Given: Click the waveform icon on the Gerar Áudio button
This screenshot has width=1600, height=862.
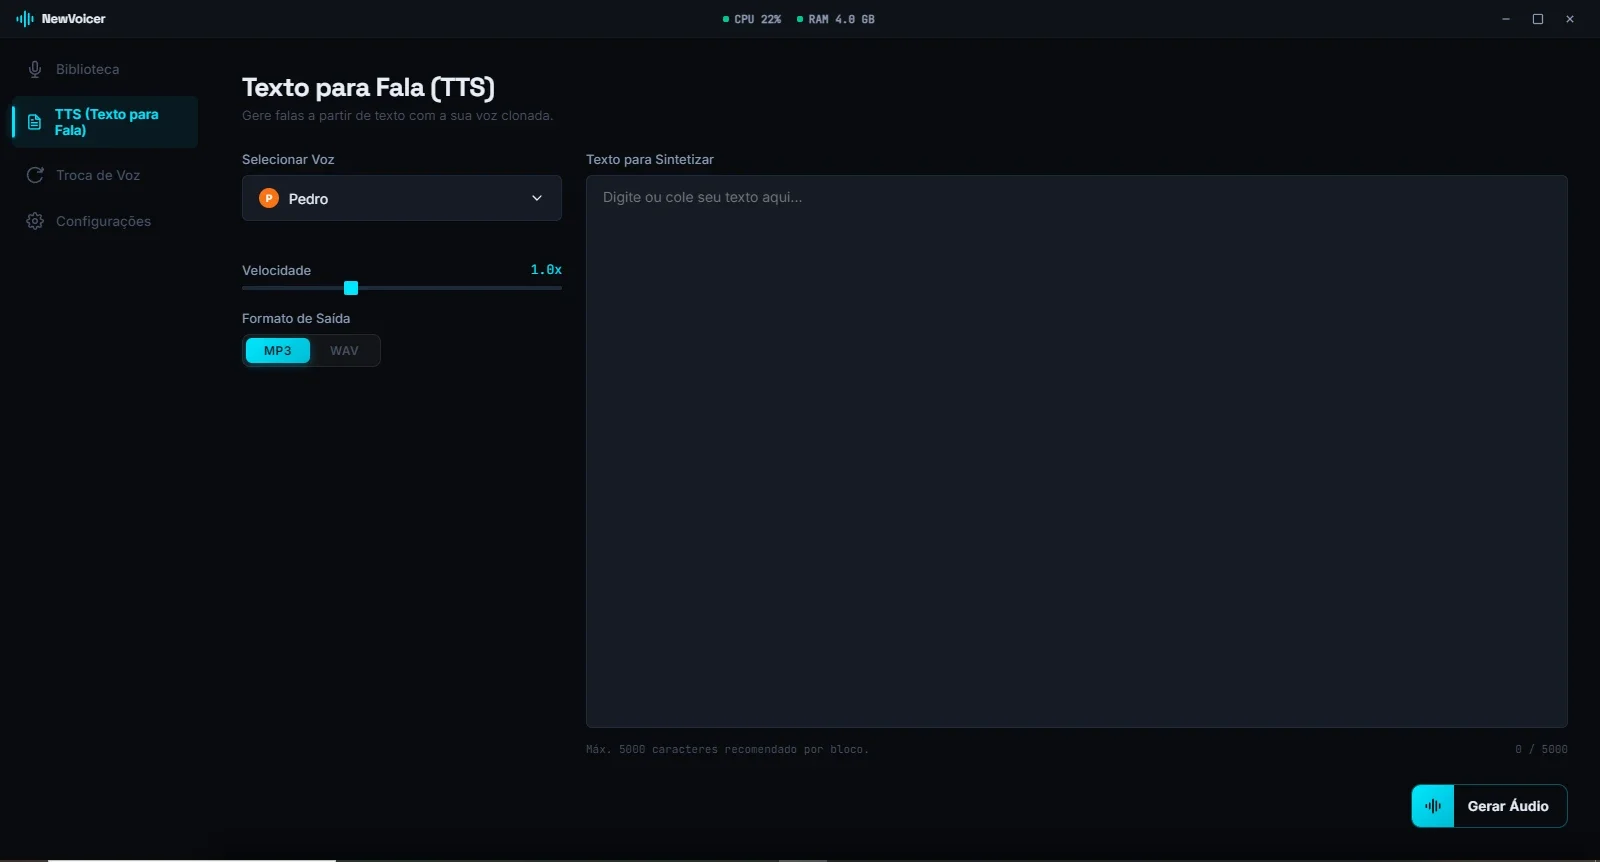Looking at the screenshot, I should 1433,806.
